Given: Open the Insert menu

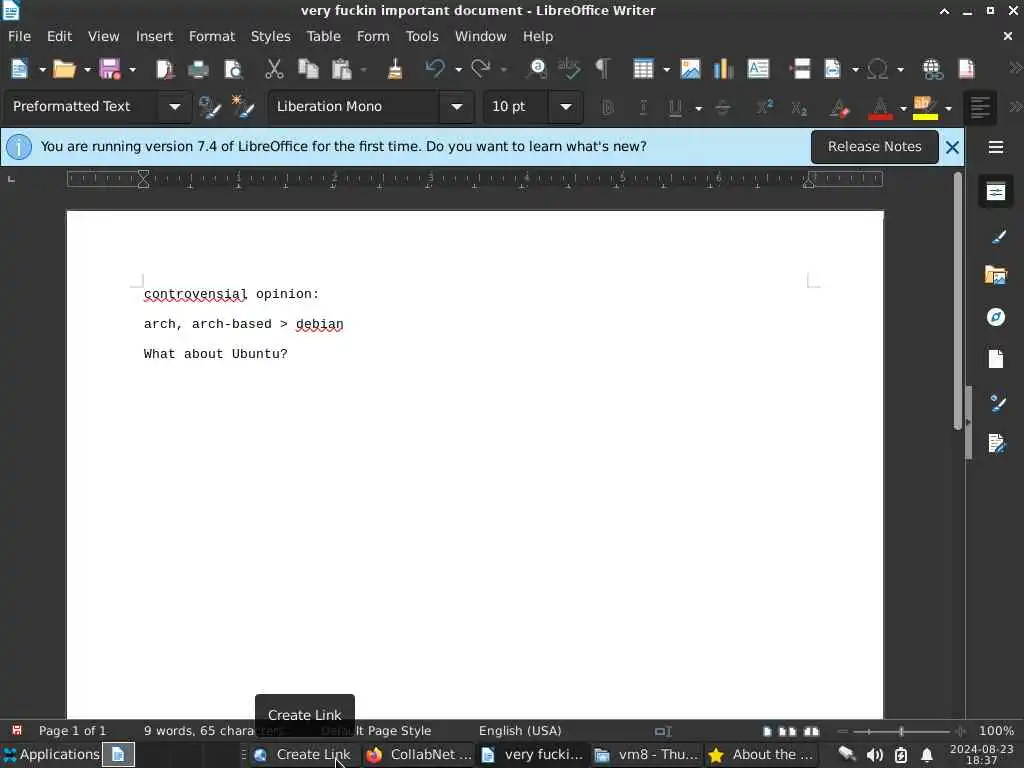Looking at the screenshot, I should pyautogui.click(x=154, y=37).
